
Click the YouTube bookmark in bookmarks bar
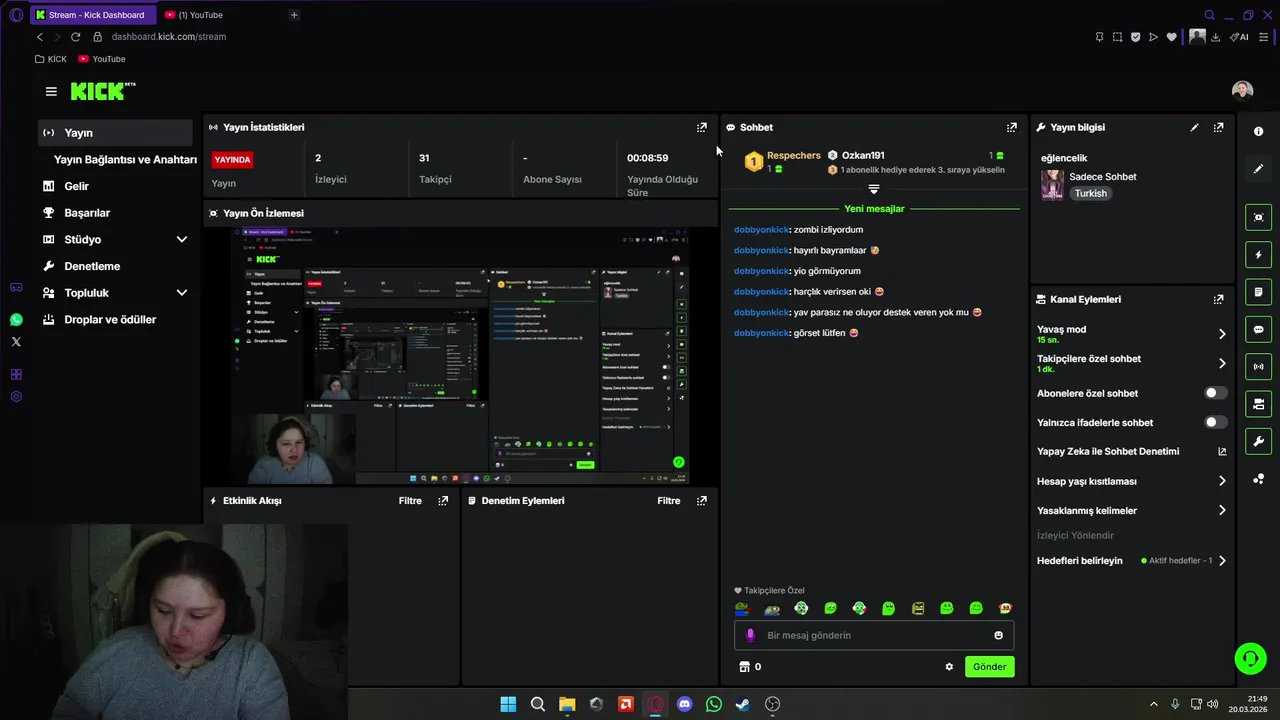coord(102,59)
